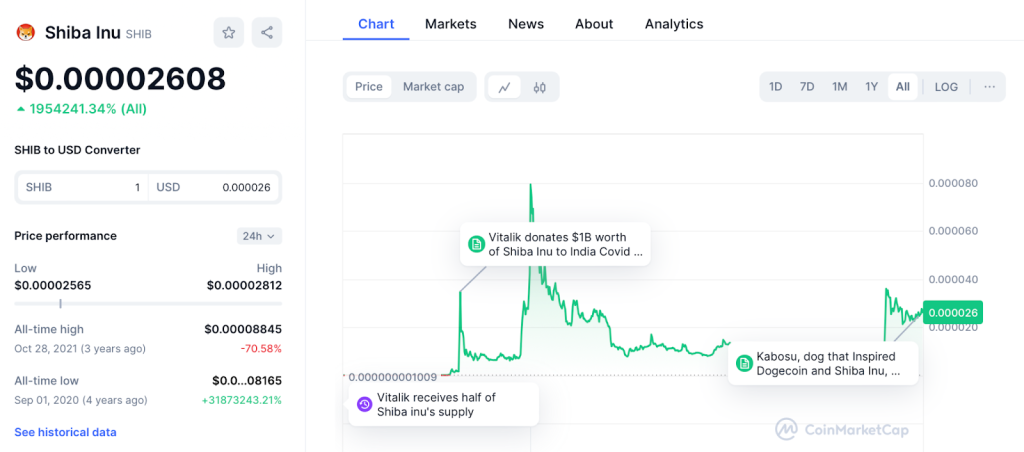Go to the About tab
Viewport: 1024px width, 452px height.
(x=594, y=24)
